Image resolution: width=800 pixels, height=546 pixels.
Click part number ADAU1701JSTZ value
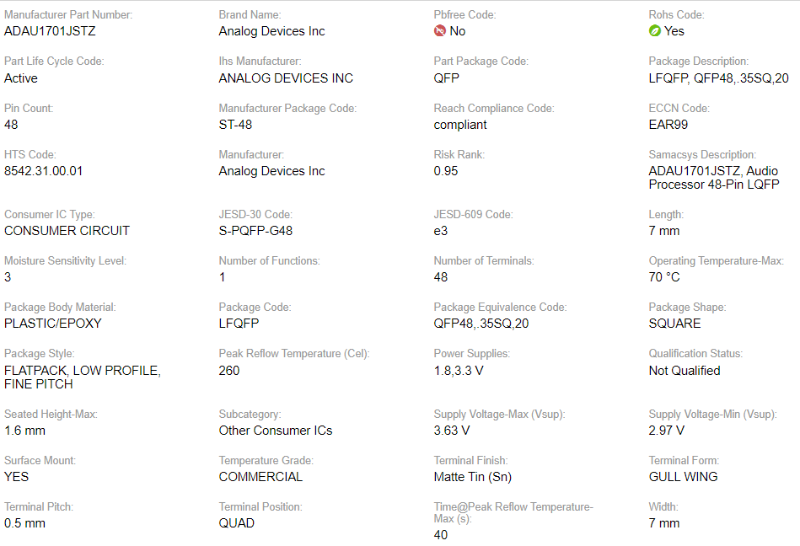[x=50, y=31]
